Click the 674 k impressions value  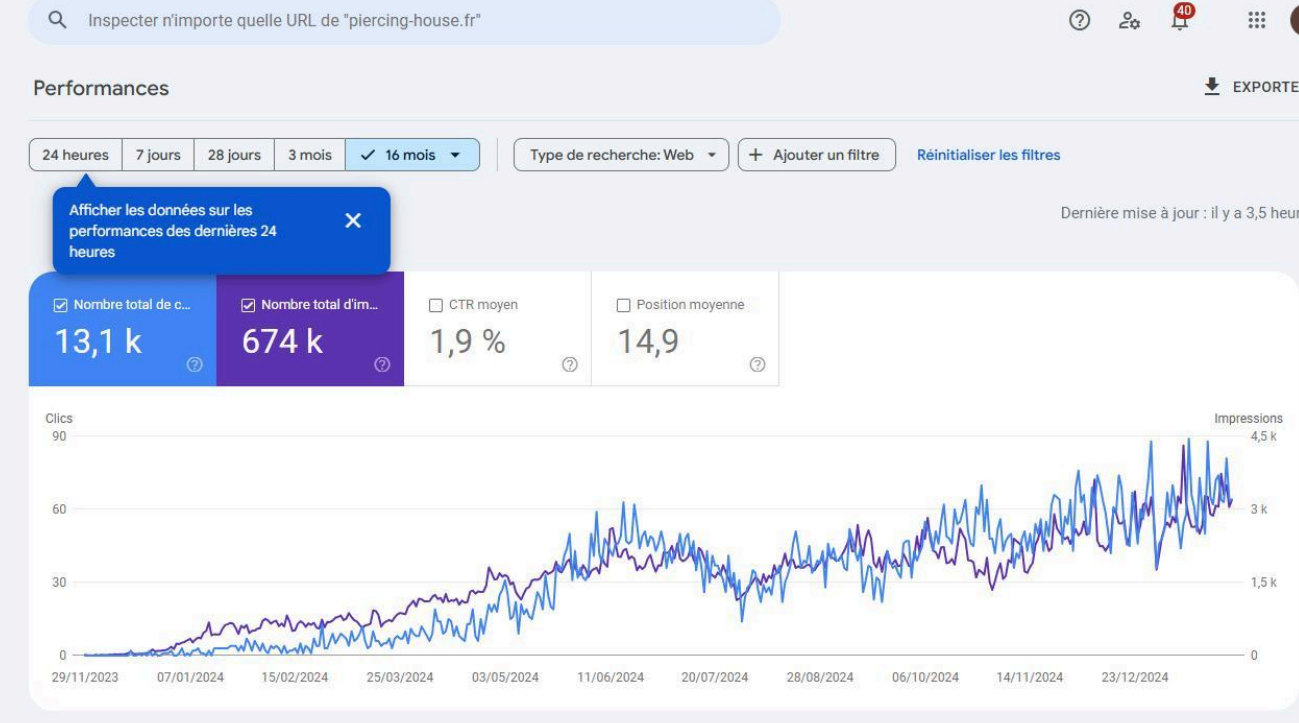click(x=282, y=341)
